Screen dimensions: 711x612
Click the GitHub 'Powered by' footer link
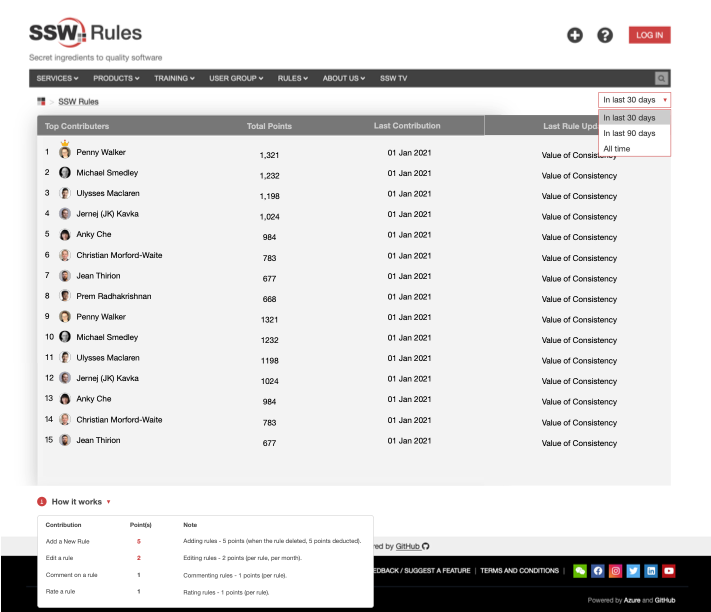pyautogui.click(x=665, y=600)
